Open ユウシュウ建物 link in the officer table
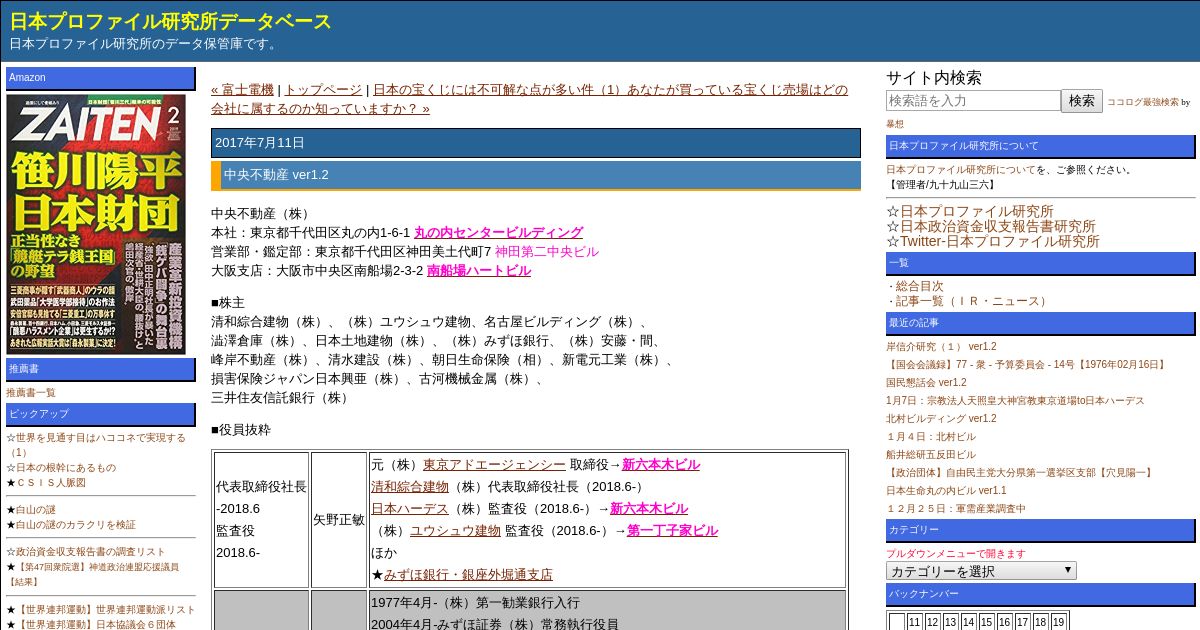The width and height of the screenshot is (1200, 630). 455,530
